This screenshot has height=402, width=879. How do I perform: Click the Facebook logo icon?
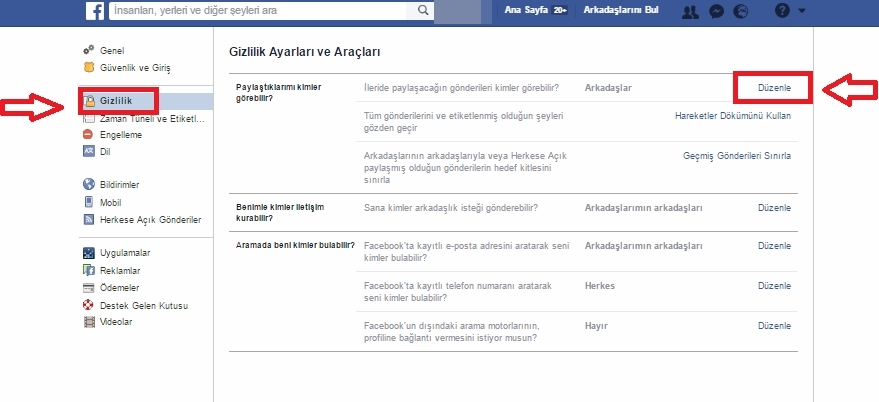click(95, 11)
